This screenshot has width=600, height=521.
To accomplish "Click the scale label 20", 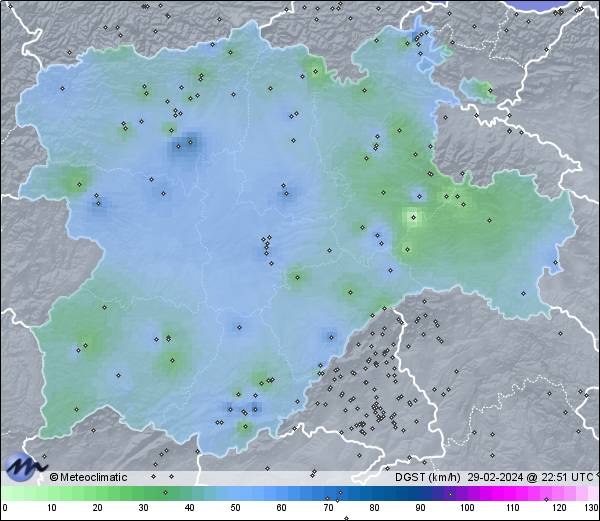I will (x=97, y=508).
